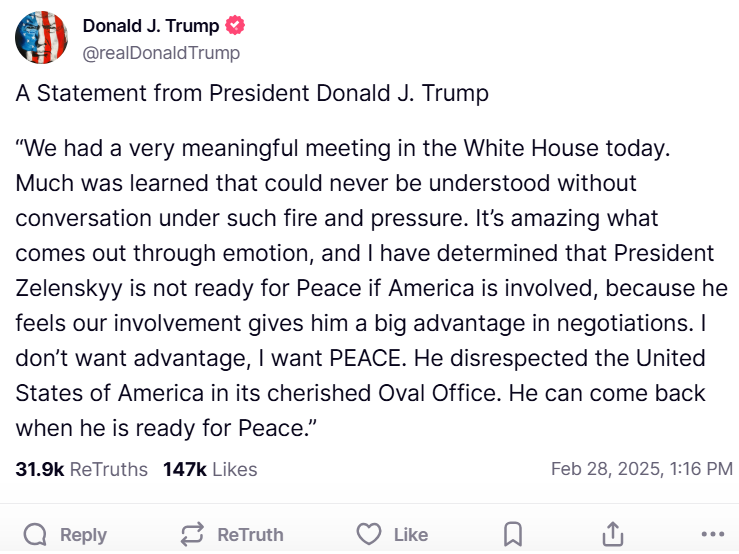Screen dimensions: 739x554
Task: Click the Feb 28, 2025 timestamp
Action: coord(642,469)
